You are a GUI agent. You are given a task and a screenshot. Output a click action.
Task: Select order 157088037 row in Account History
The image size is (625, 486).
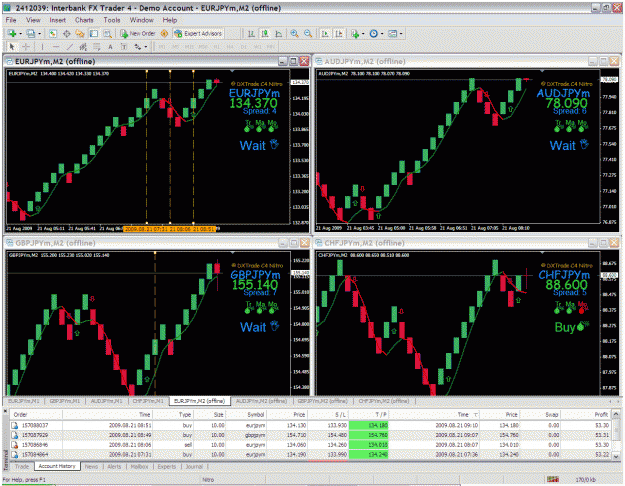click(x=311, y=425)
